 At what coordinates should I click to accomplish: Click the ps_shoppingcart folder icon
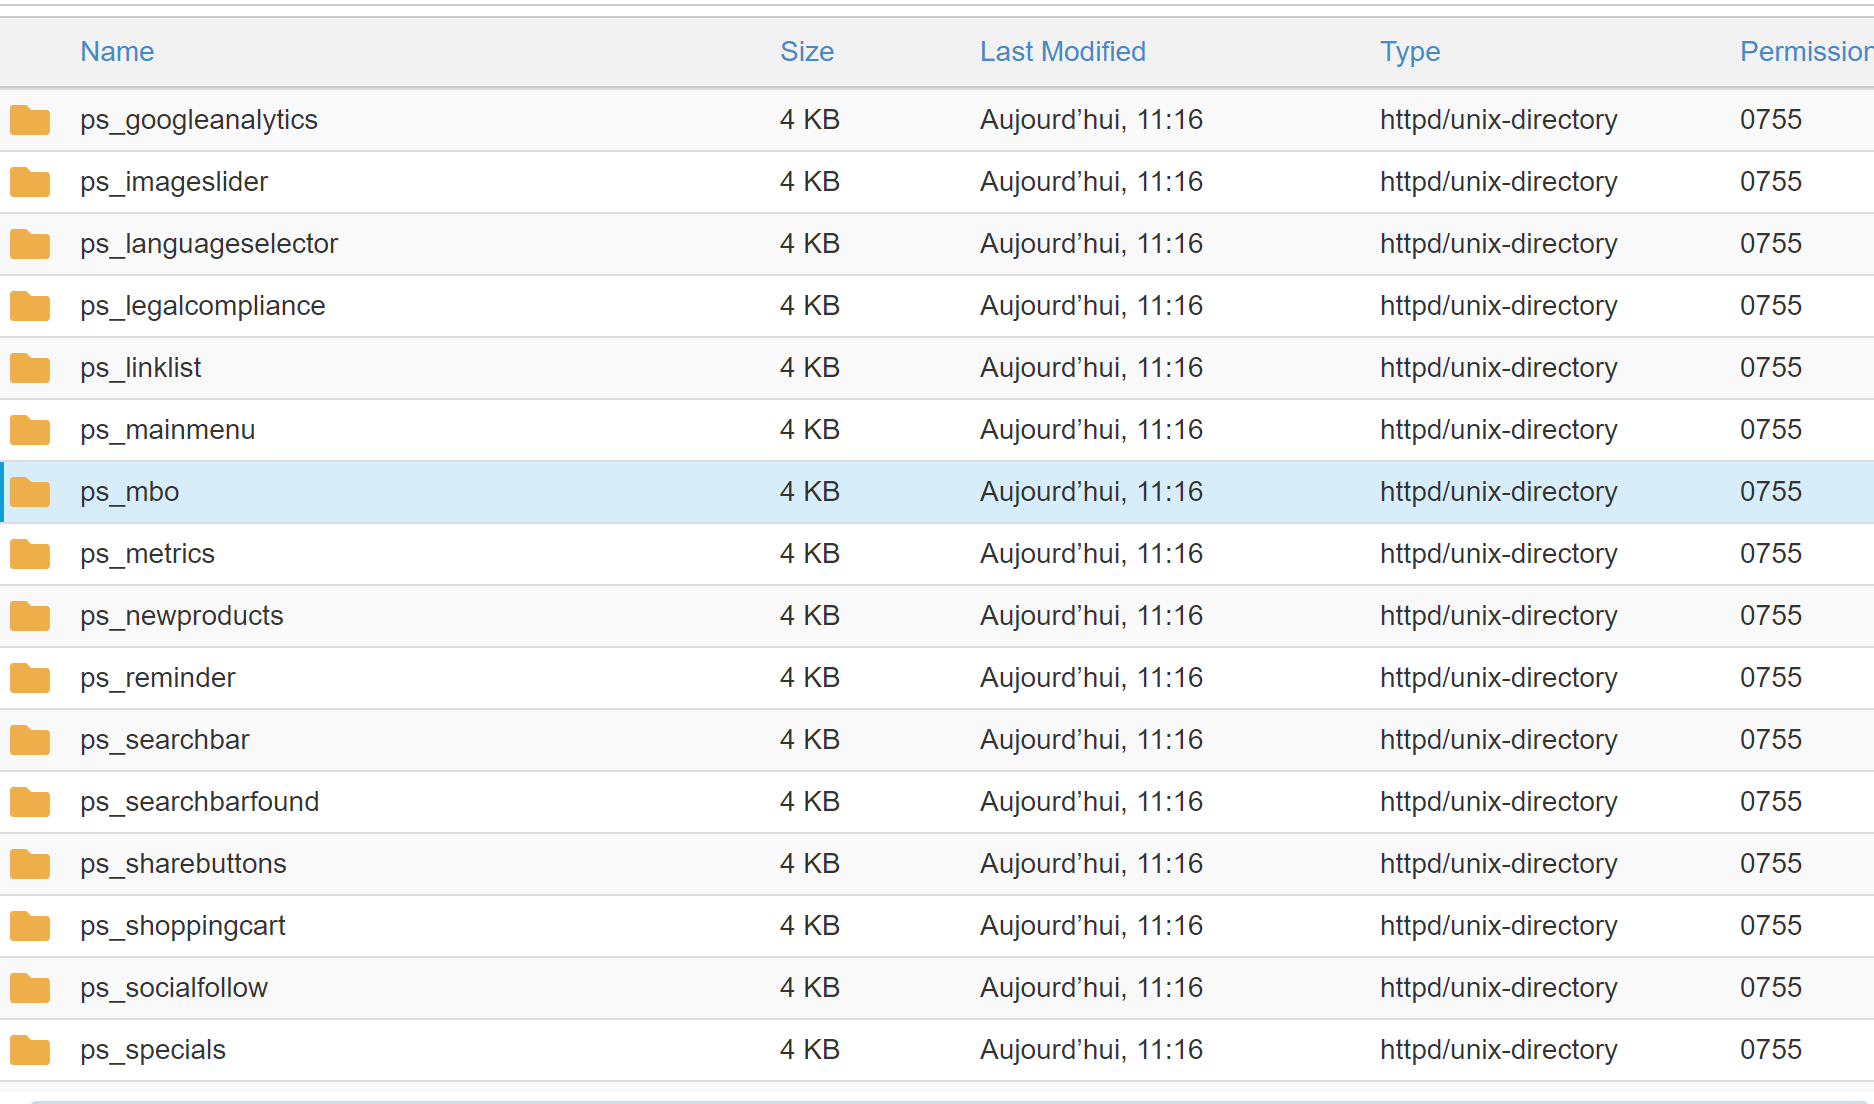click(x=30, y=926)
